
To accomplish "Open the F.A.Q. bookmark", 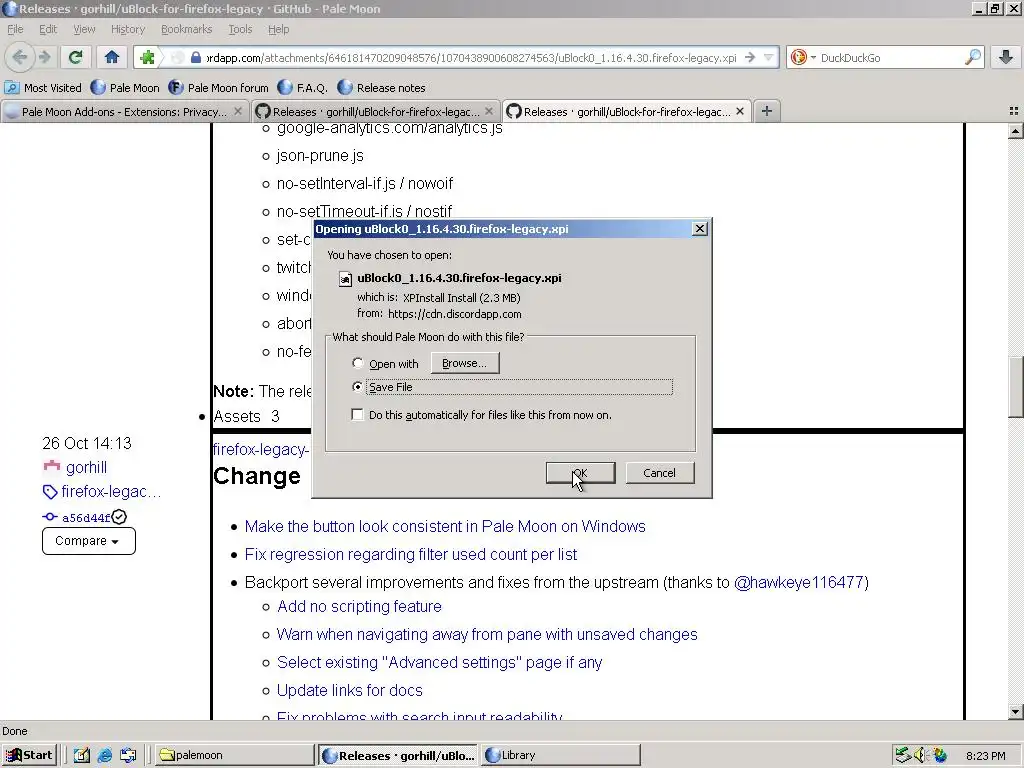I will click(x=303, y=88).
